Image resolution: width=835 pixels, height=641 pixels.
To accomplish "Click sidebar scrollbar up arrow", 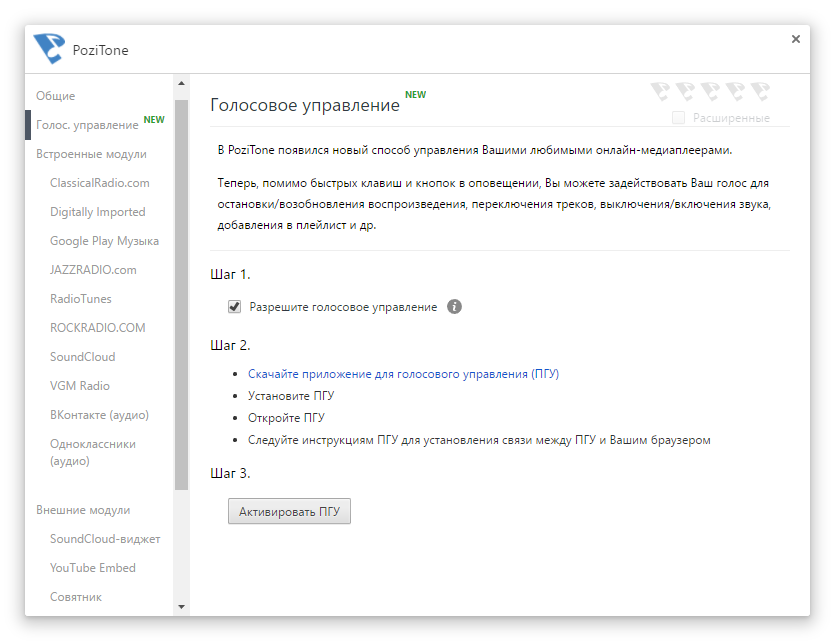I will 182,84.
